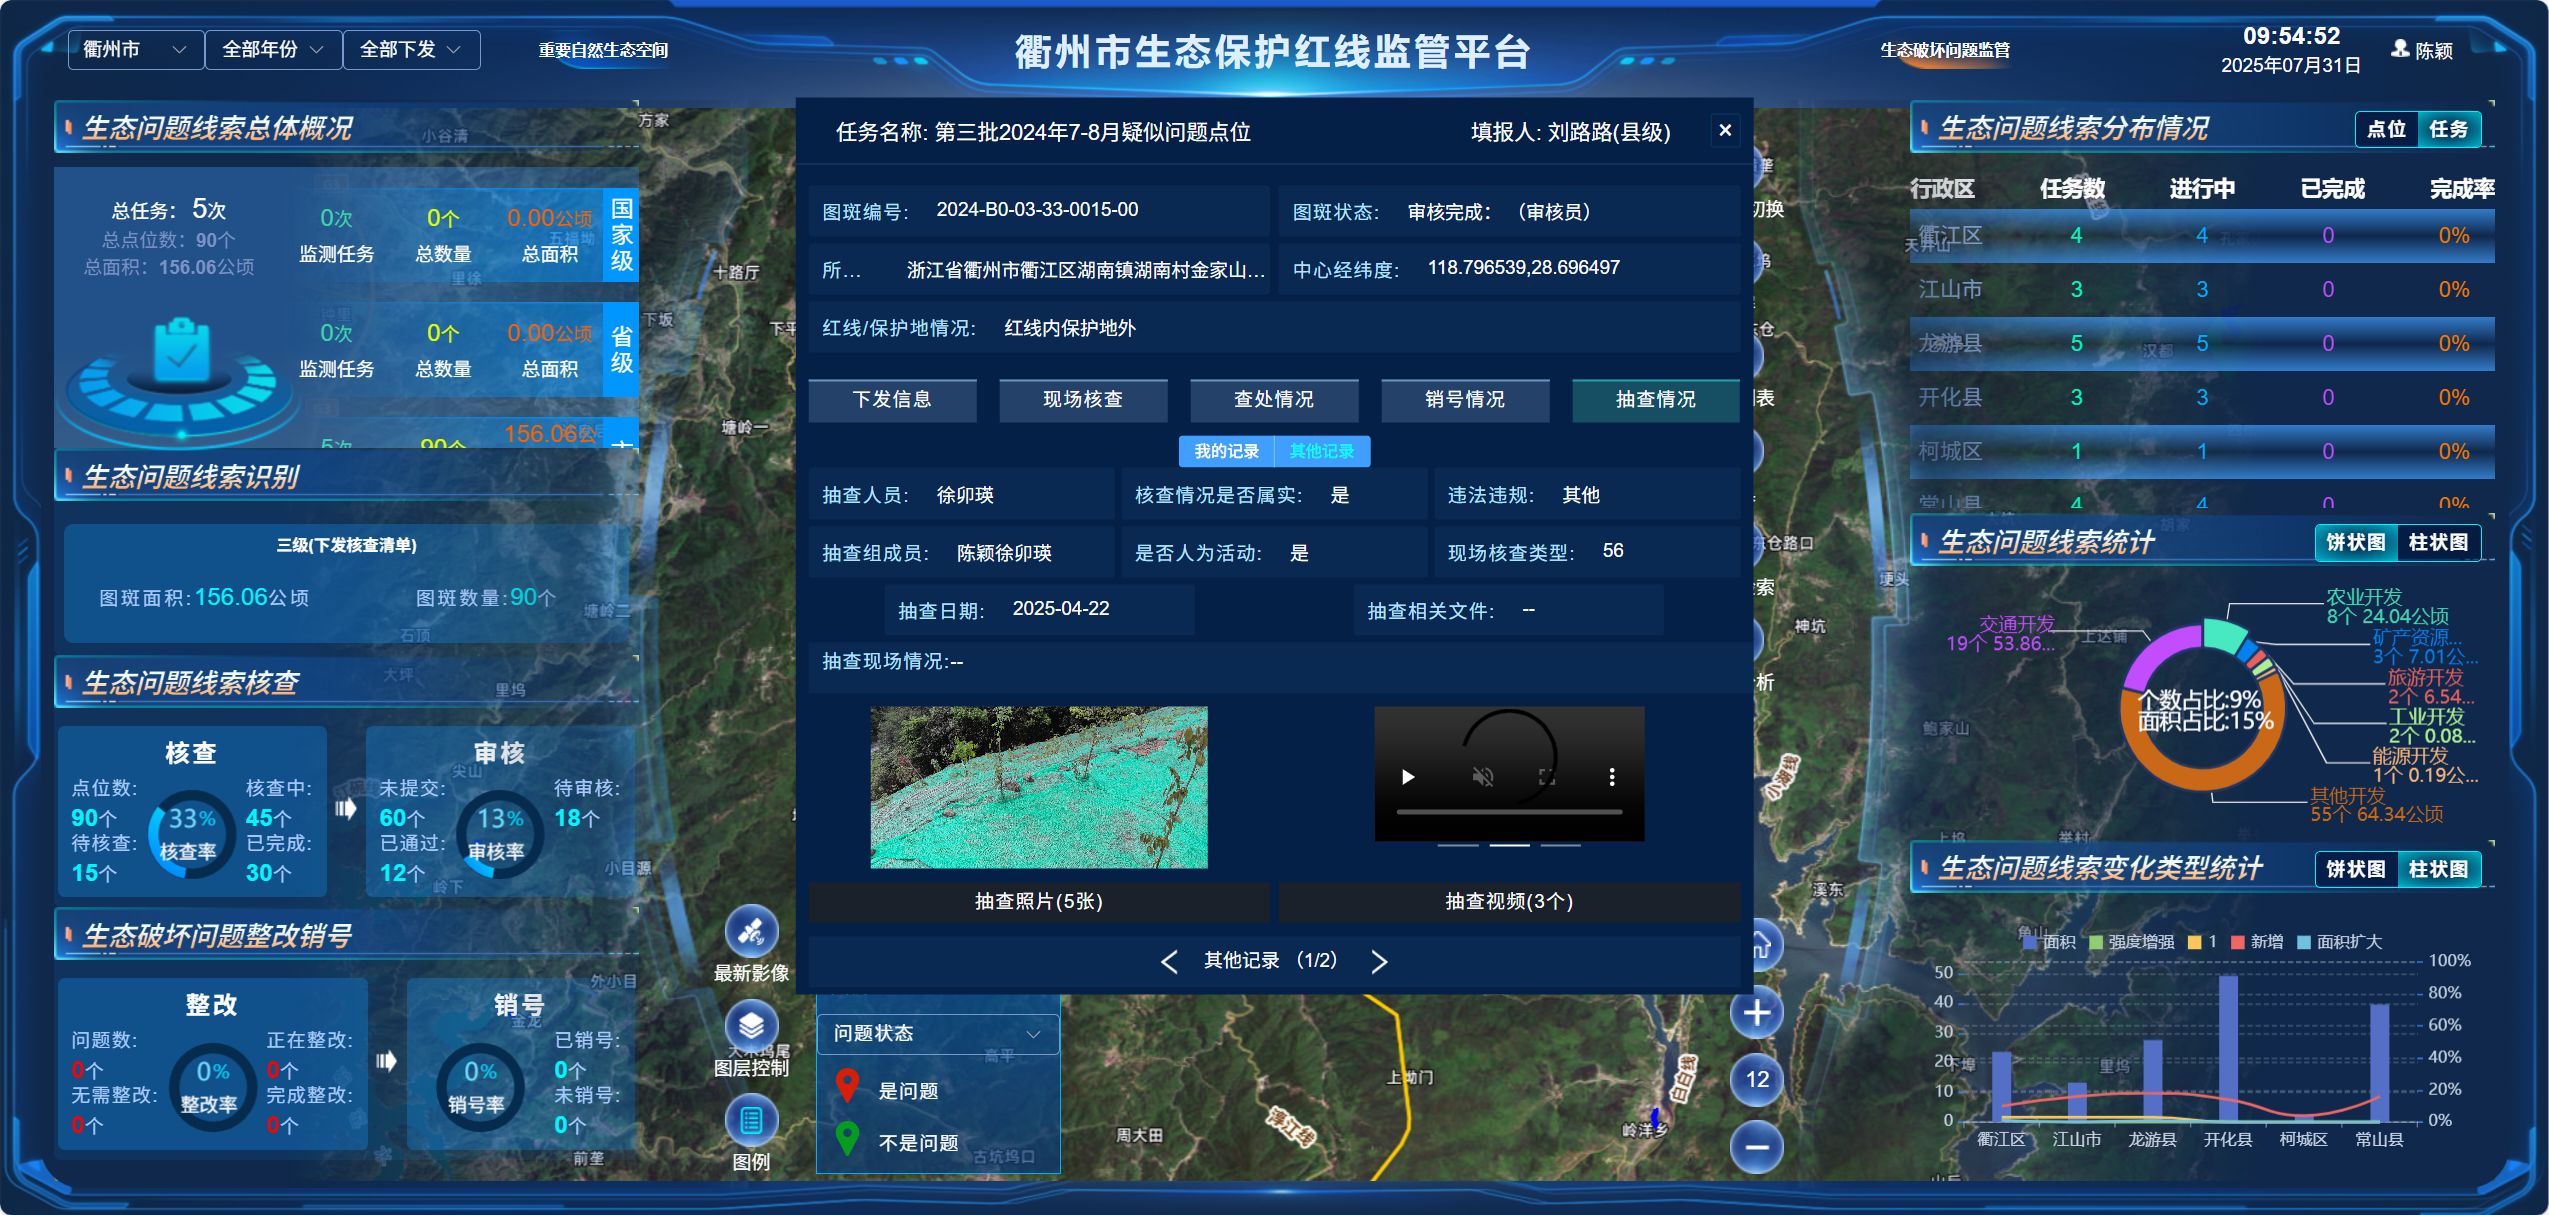Click the 重要自然生态空间 header link
2549x1215 pixels.
click(603, 50)
